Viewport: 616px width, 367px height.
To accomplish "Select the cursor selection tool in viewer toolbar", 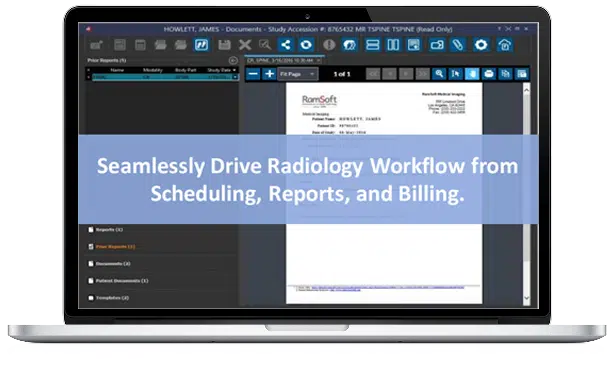I will (455, 74).
